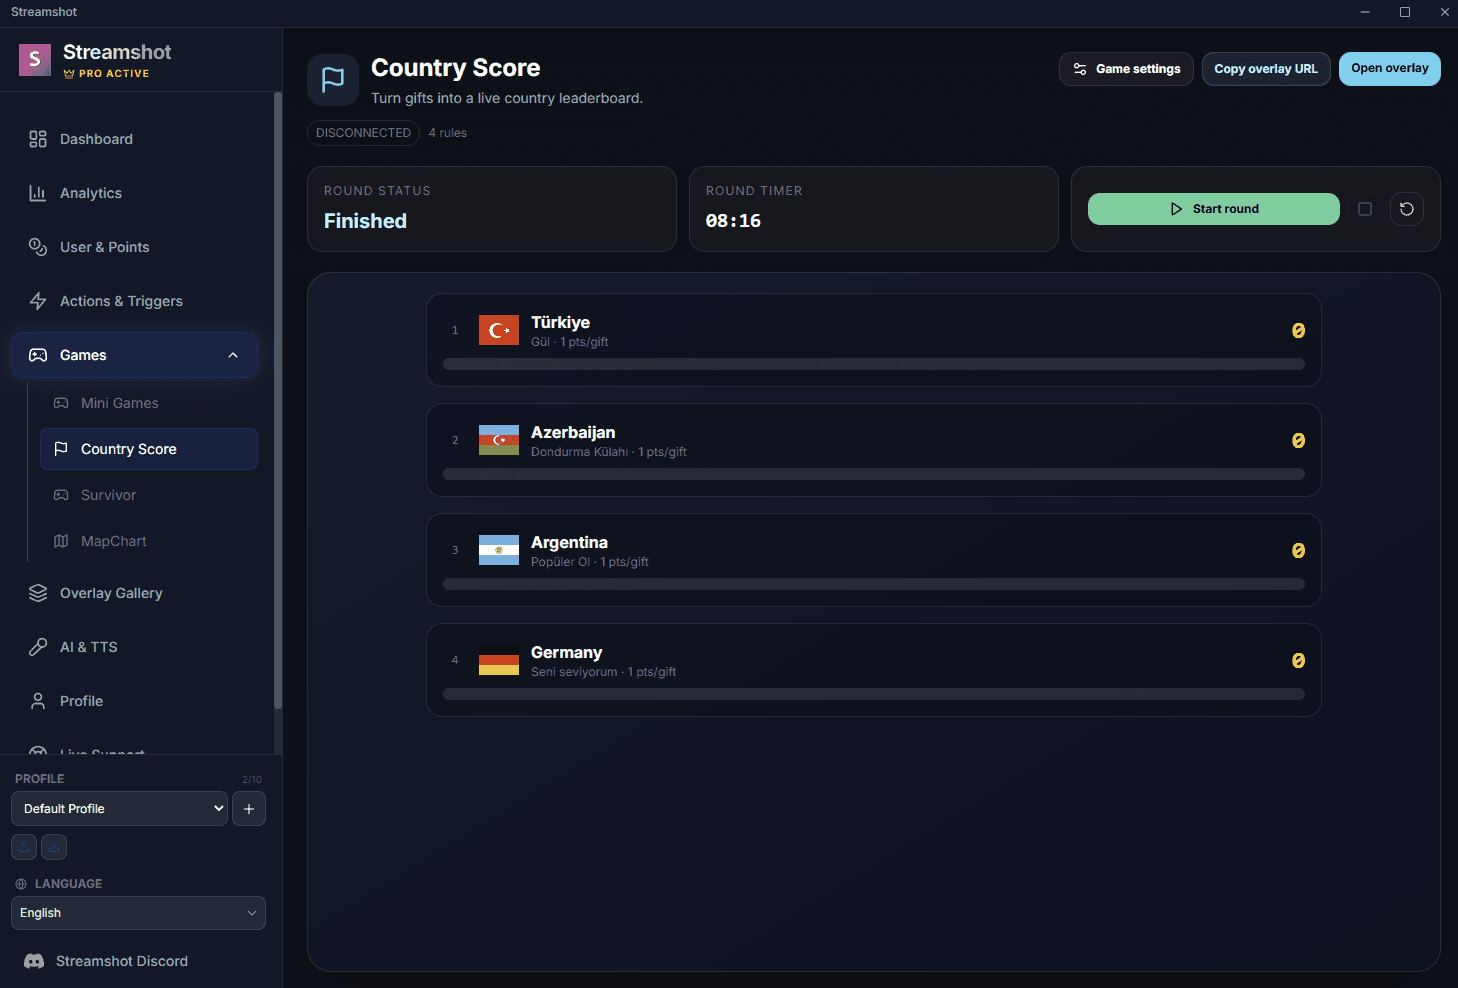Click the Streamshot logo icon
1458x988 pixels.
pyautogui.click(x=35, y=60)
